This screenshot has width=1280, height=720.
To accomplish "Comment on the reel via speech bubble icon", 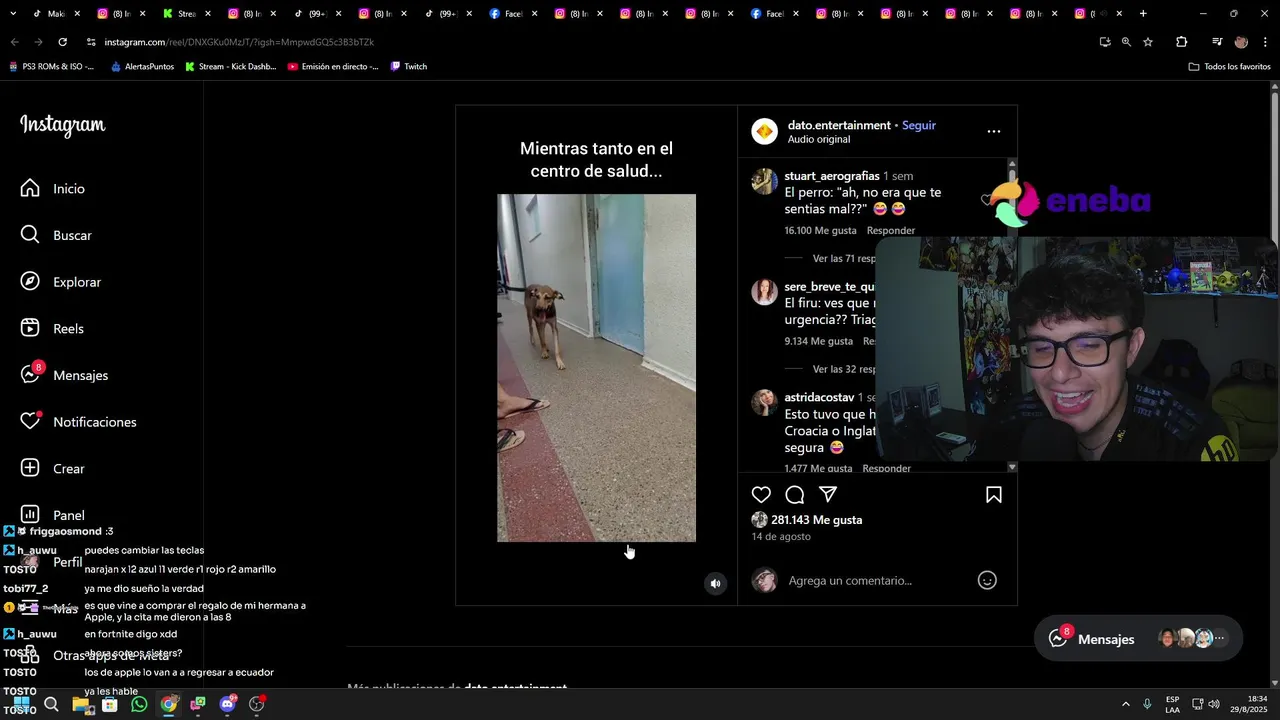I will pyautogui.click(x=795, y=495).
